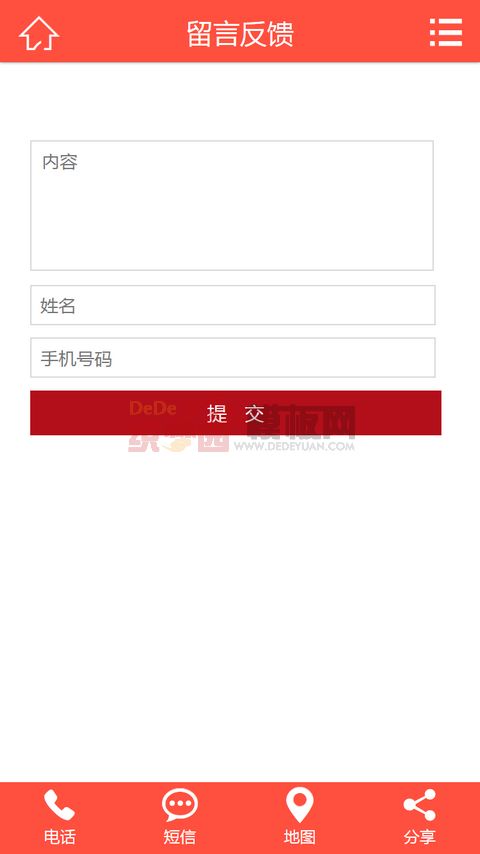Tap the SMS speech bubble icon
The image size is (480, 854).
point(180,805)
